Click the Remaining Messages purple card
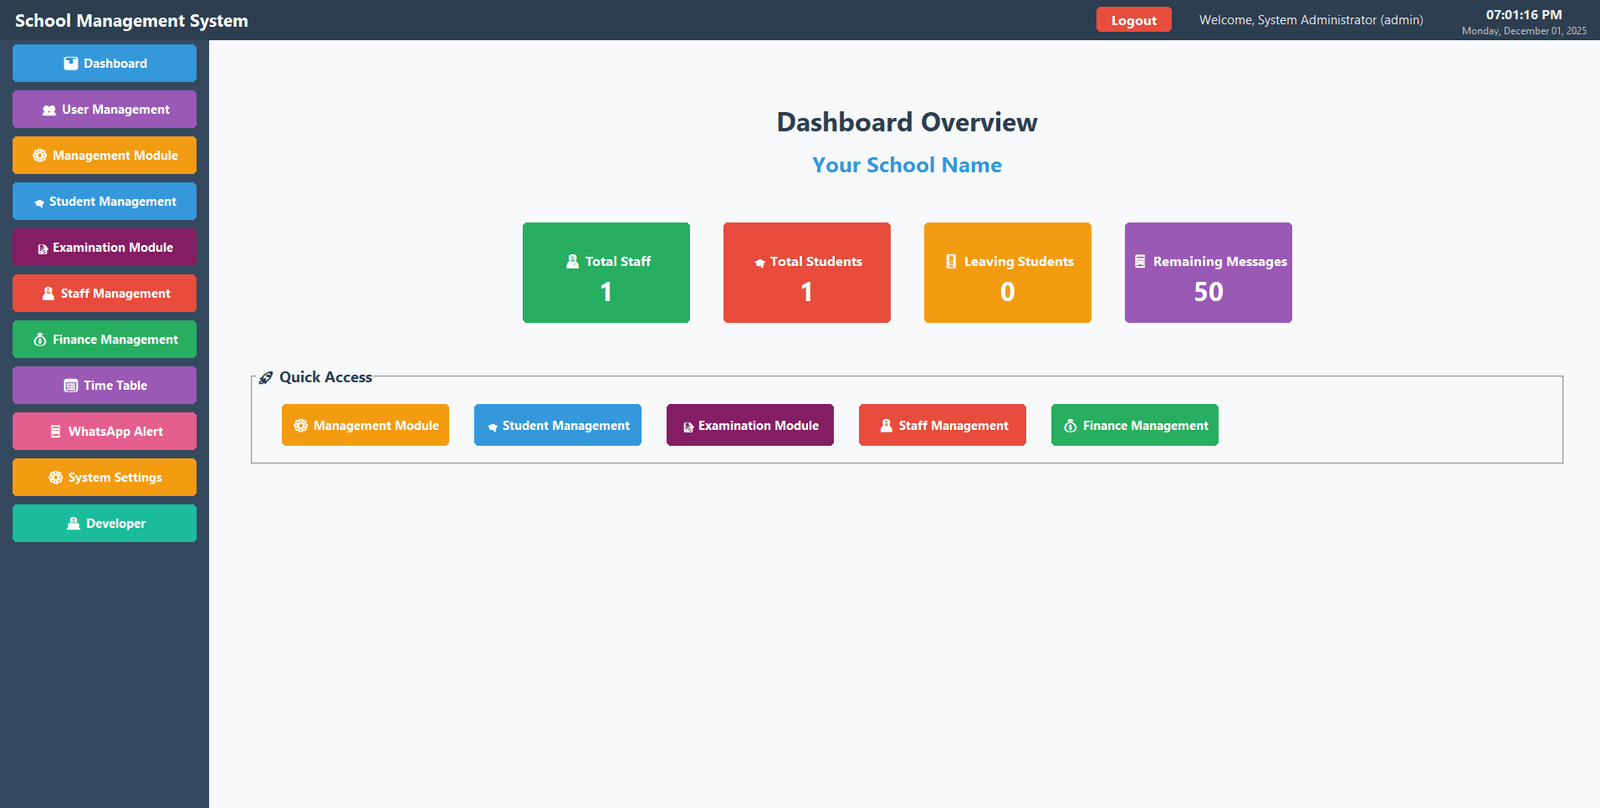 click(x=1208, y=273)
